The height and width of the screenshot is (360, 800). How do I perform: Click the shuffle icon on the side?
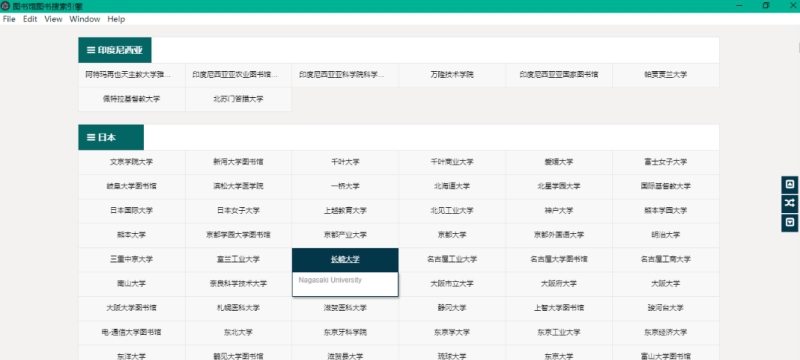coord(790,203)
